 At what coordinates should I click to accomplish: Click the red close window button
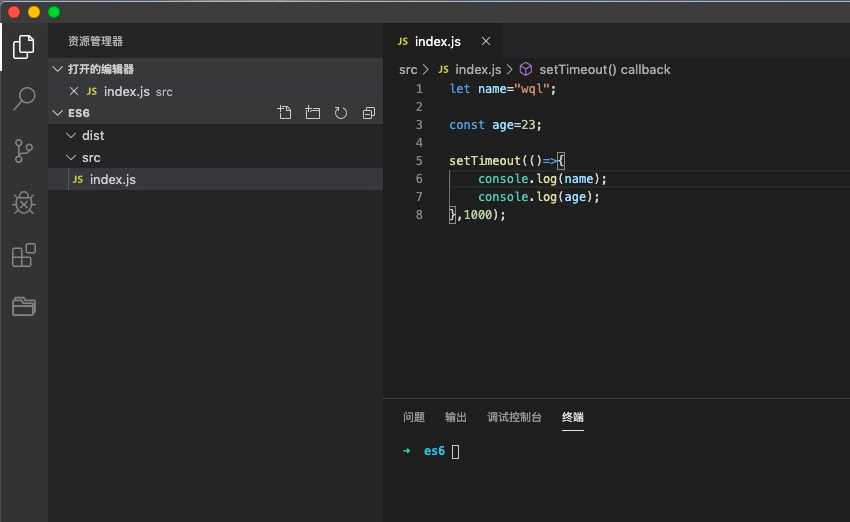point(14,12)
